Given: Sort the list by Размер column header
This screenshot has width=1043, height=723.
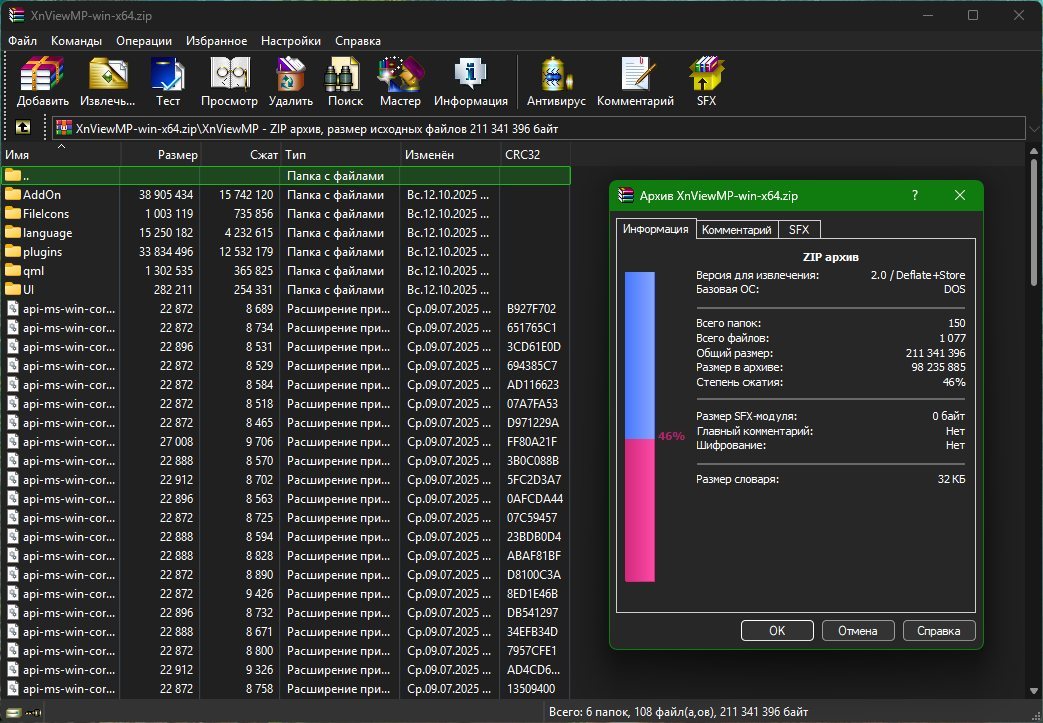Looking at the screenshot, I should tap(178, 155).
